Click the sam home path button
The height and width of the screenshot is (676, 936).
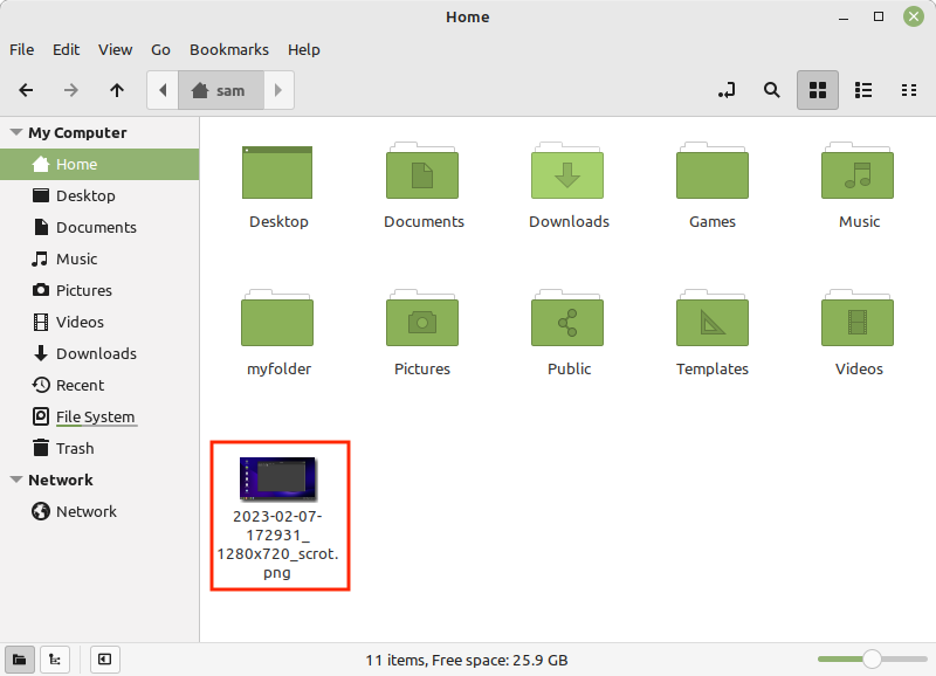point(221,90)
